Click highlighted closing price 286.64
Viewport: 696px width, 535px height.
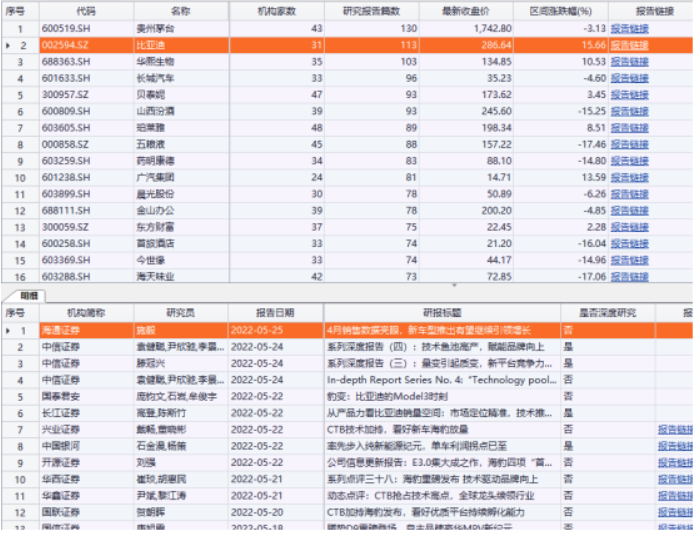[x=496, y=45]
